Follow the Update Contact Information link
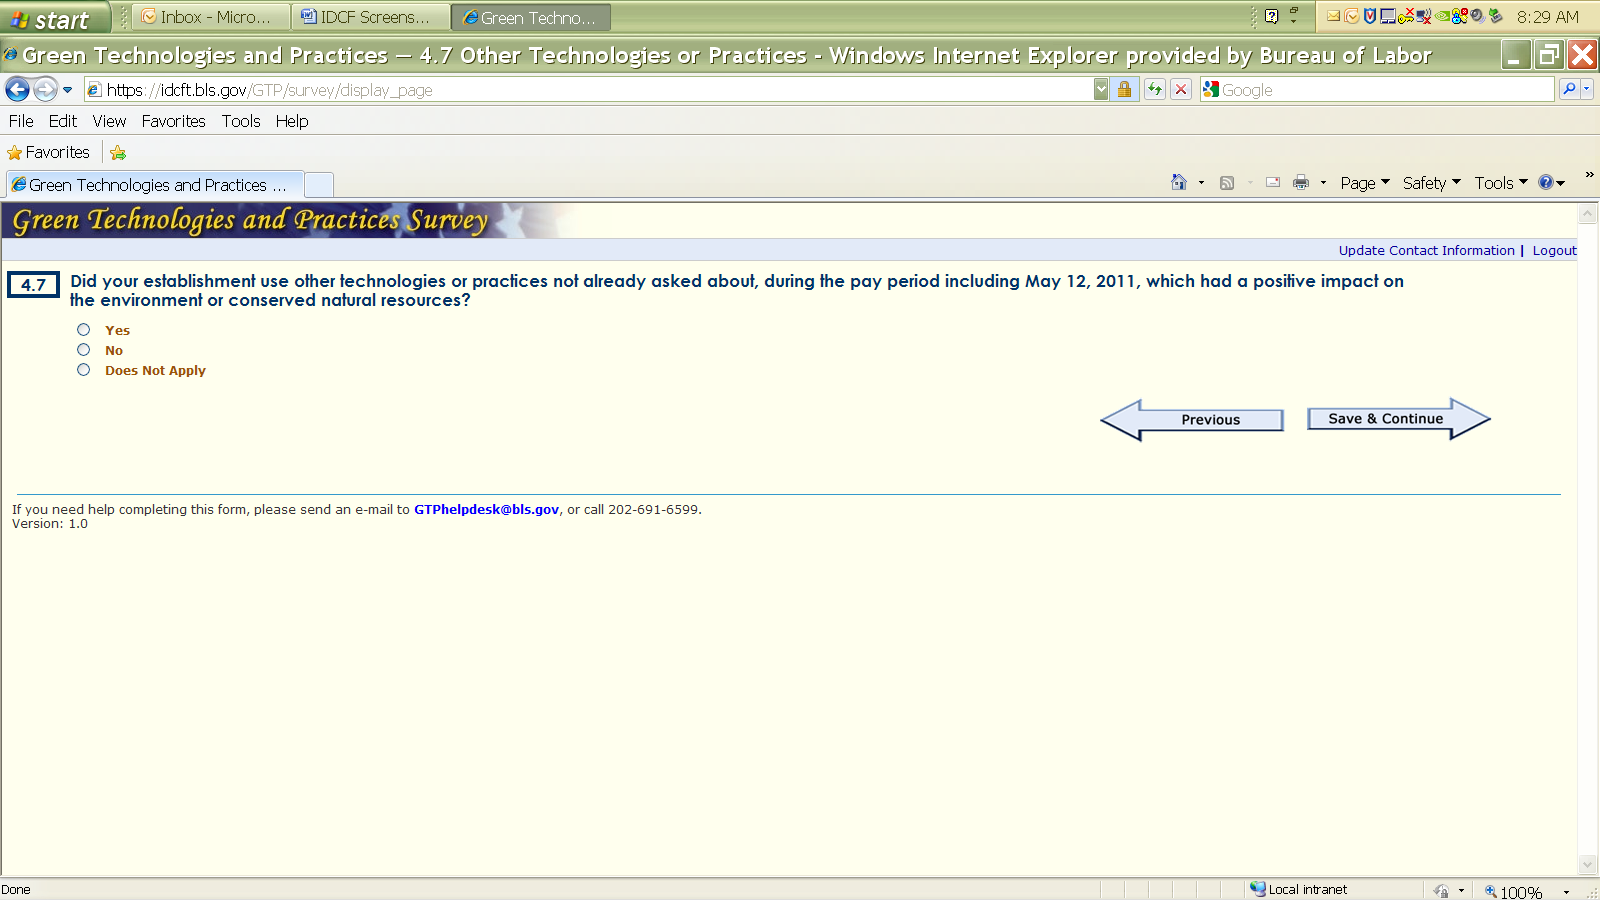The width and height of the screenshot is (1600, 900). tap(1426, 251)
